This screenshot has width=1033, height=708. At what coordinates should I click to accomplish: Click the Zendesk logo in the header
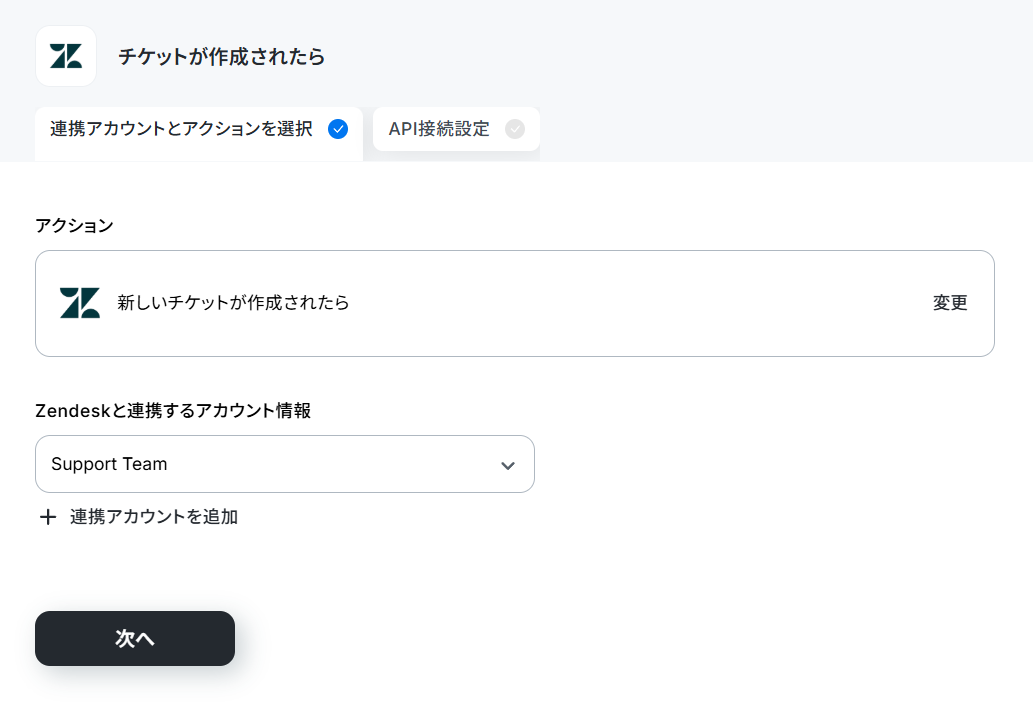(66, 56)
